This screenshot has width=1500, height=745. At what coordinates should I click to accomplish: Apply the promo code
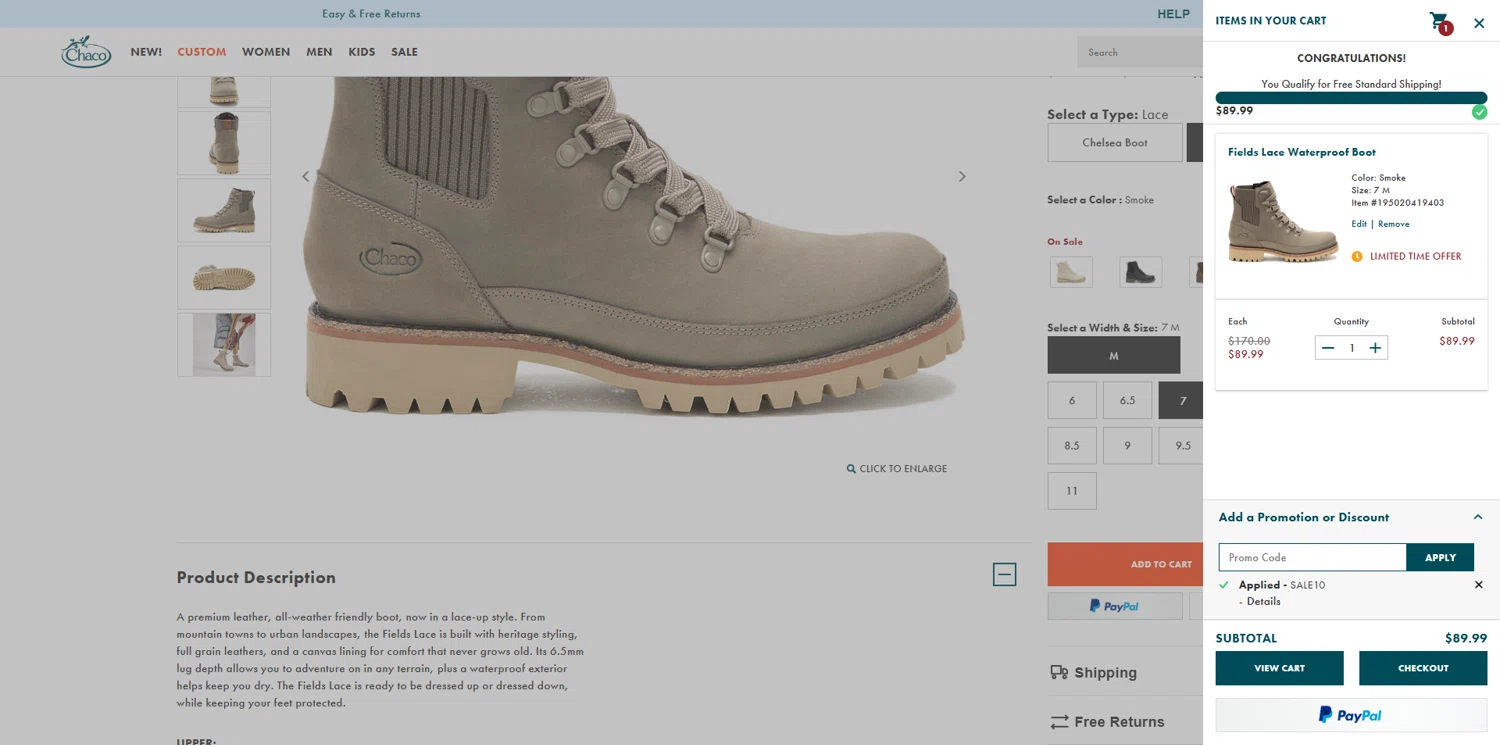click(x=1440, y=557)
